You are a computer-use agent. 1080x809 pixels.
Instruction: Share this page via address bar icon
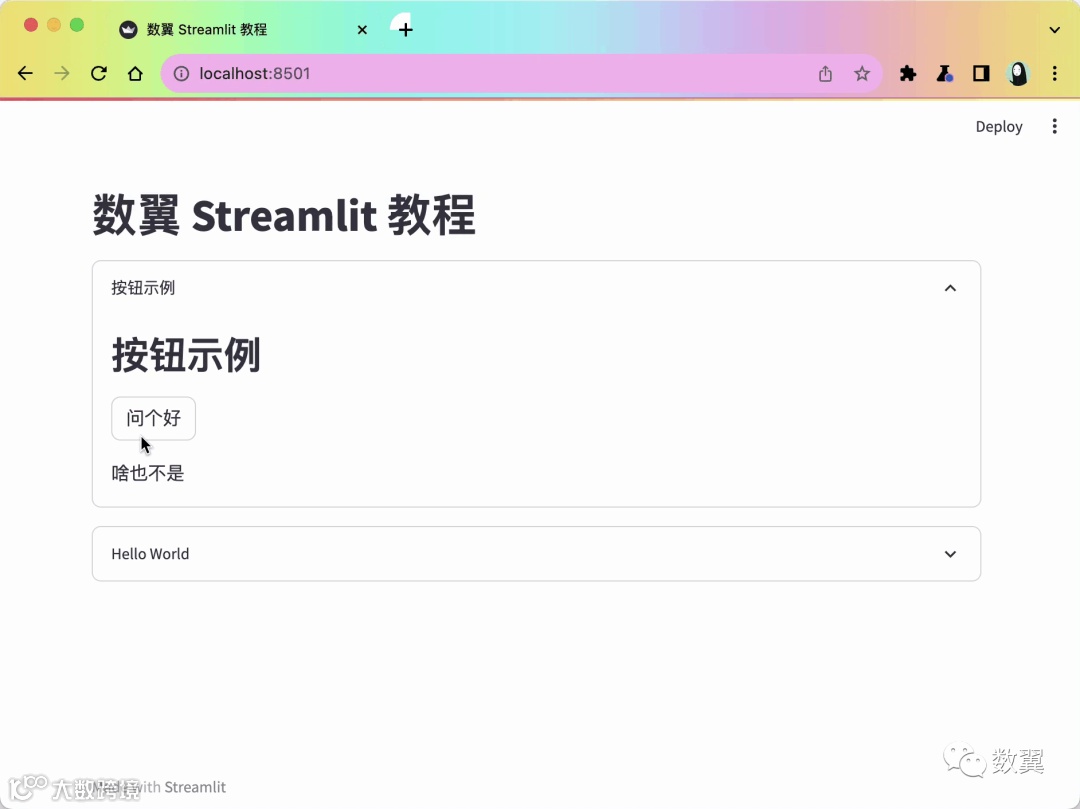pyautogui.click(x=825, y=74)
